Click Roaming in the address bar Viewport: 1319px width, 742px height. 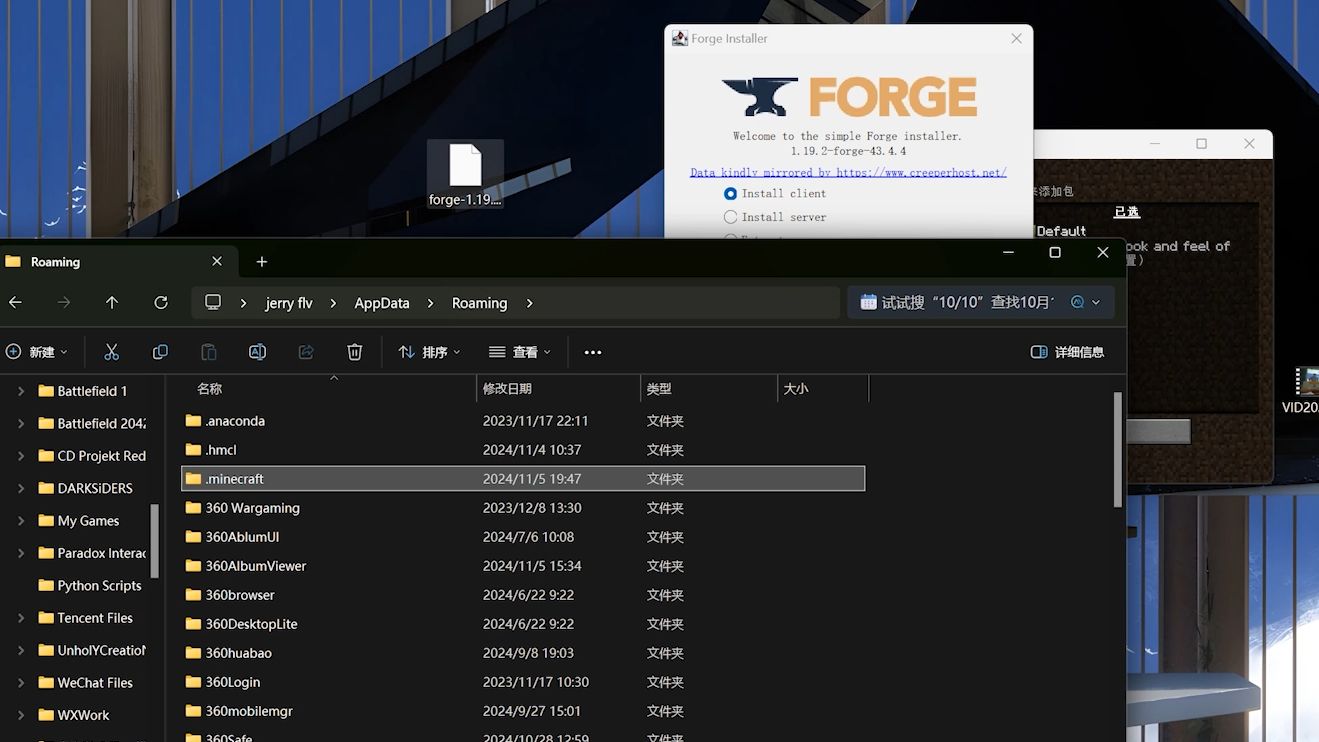click(480, 303)
